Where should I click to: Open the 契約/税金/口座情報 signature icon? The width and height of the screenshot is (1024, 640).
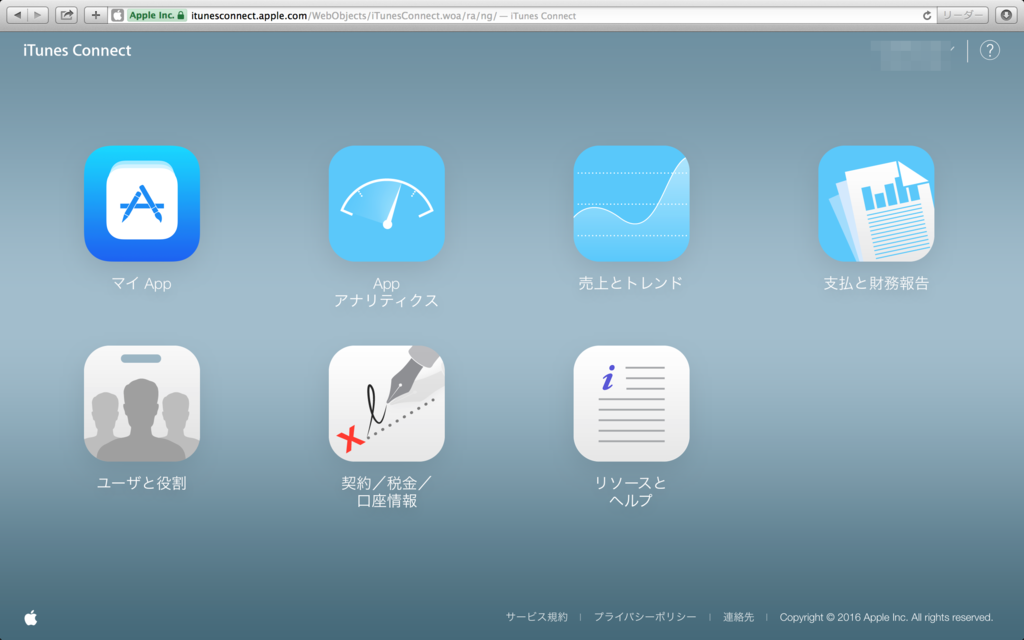(387, 404)
